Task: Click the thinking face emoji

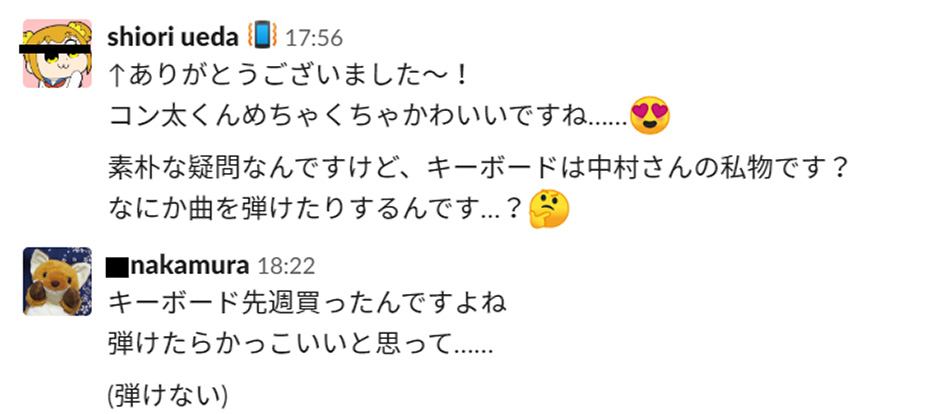Action: (549, 209)
